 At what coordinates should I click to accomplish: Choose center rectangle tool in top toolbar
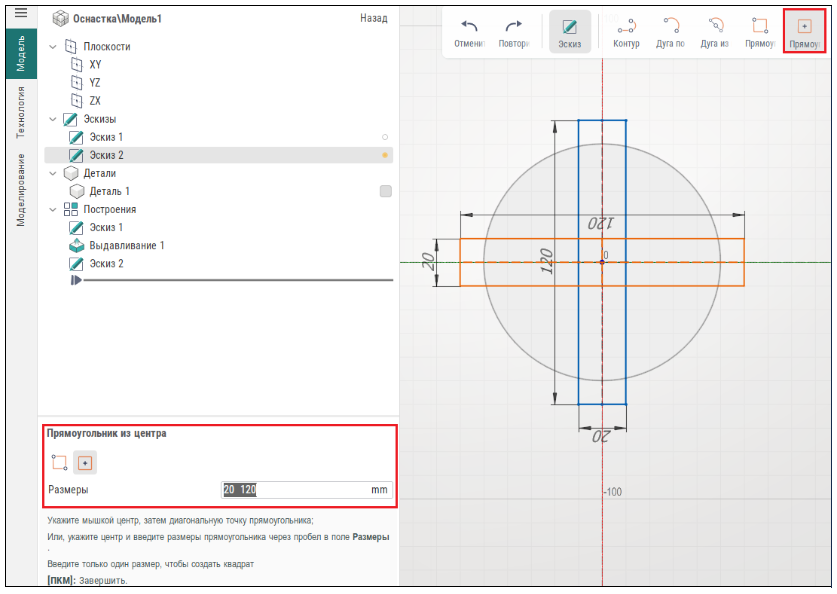coord(804,26)
